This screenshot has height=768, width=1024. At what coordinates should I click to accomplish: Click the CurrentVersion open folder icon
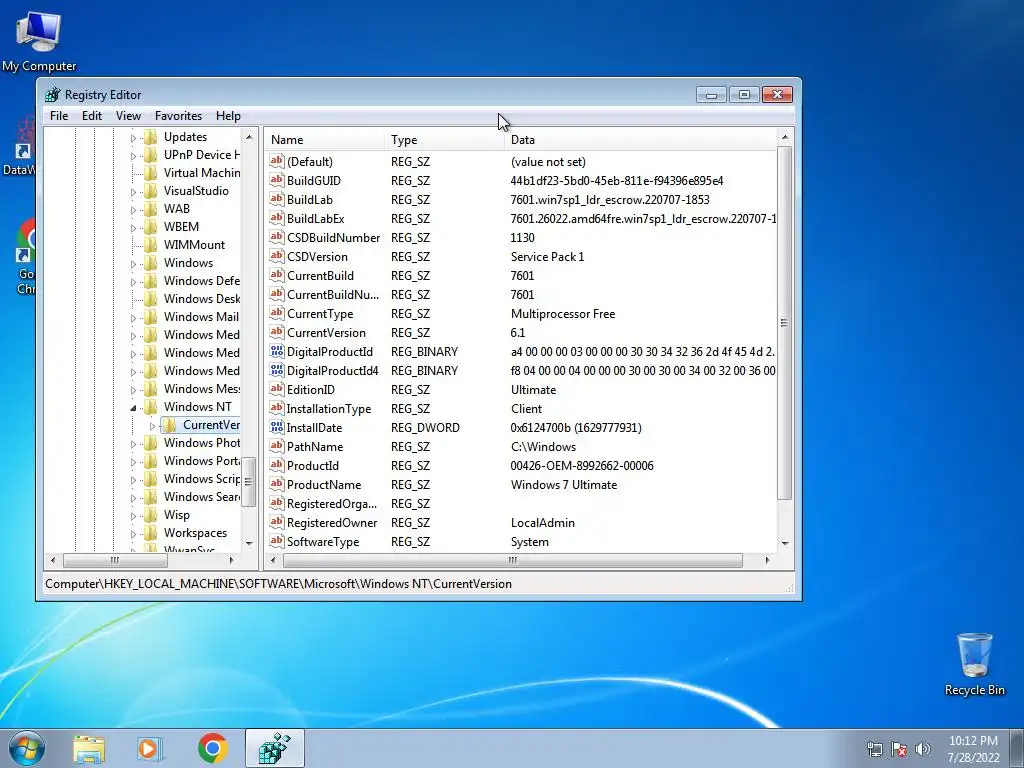click(170, 425)
